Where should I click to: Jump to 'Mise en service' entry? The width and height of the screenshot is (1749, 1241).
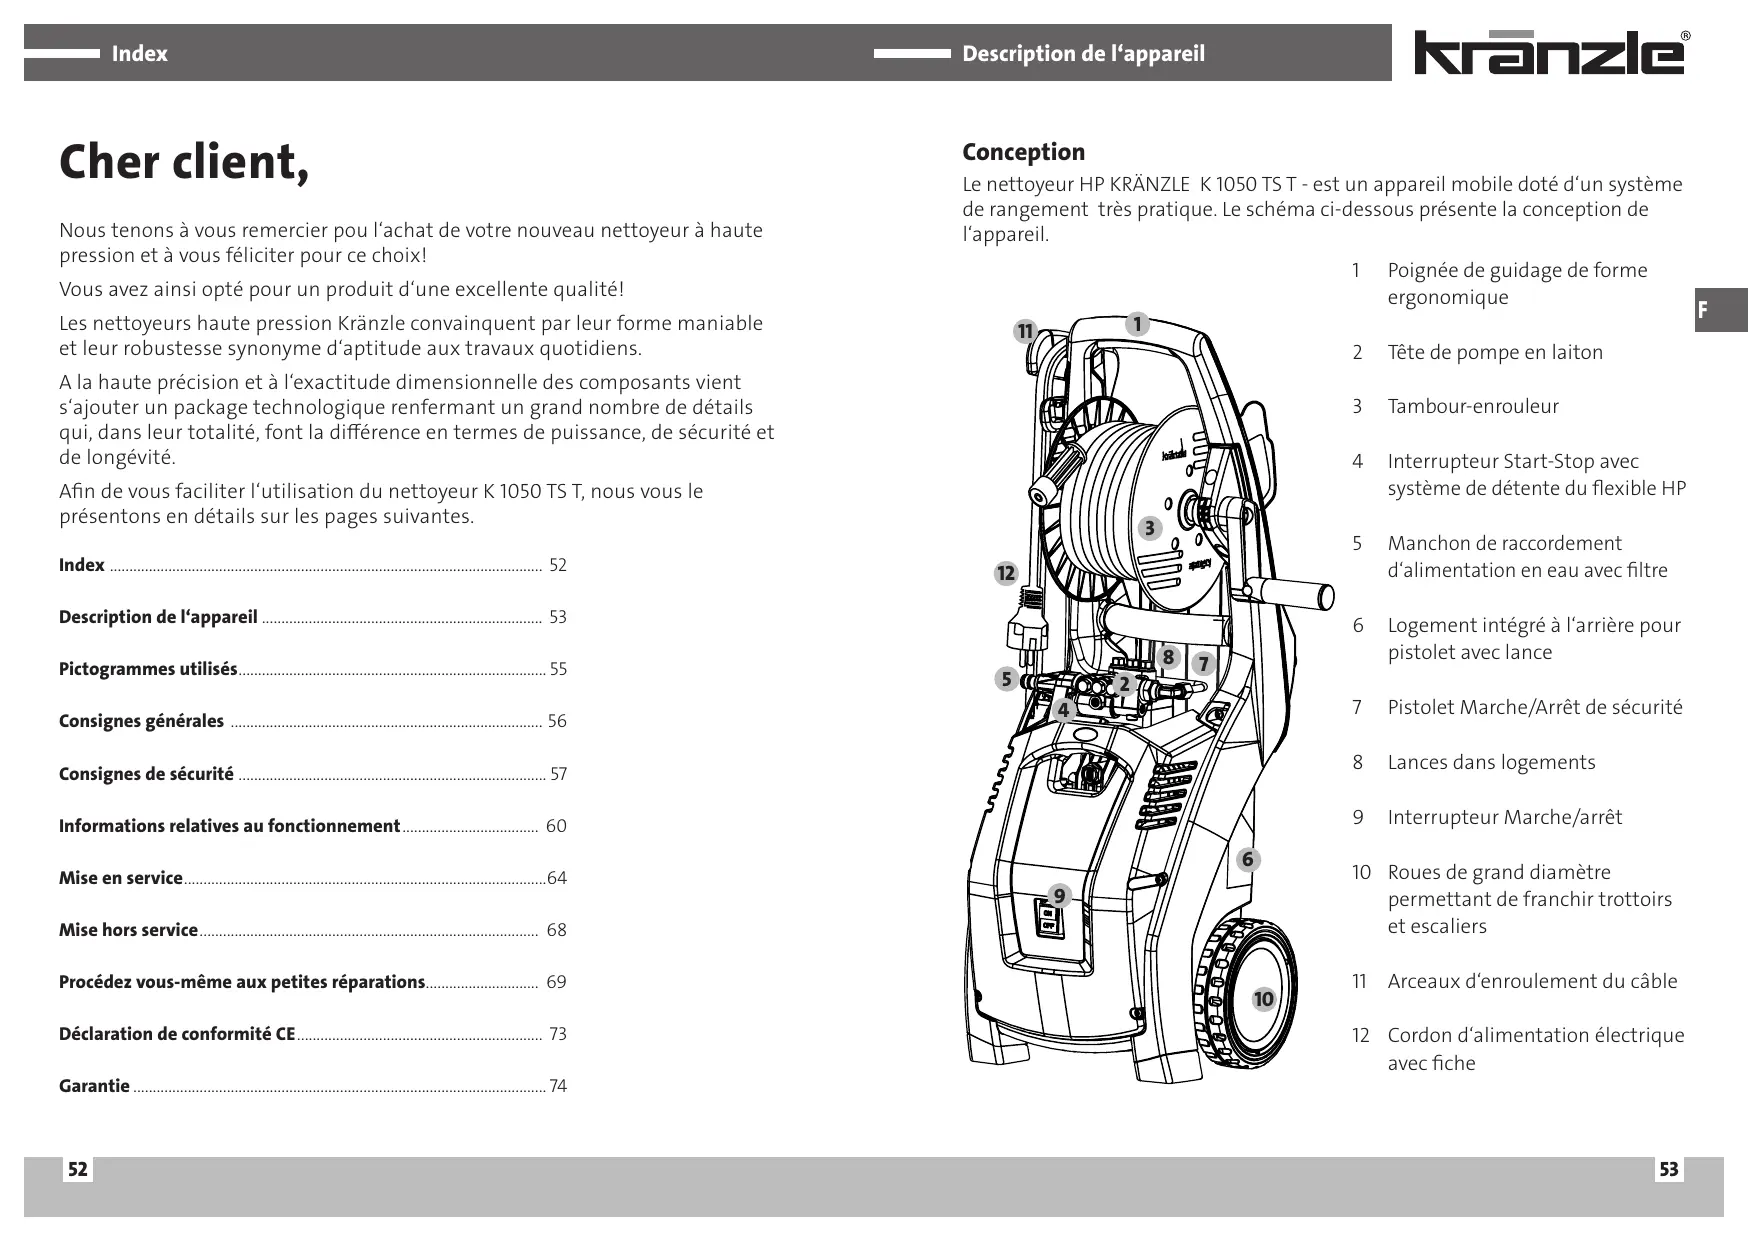coord(121,878)
